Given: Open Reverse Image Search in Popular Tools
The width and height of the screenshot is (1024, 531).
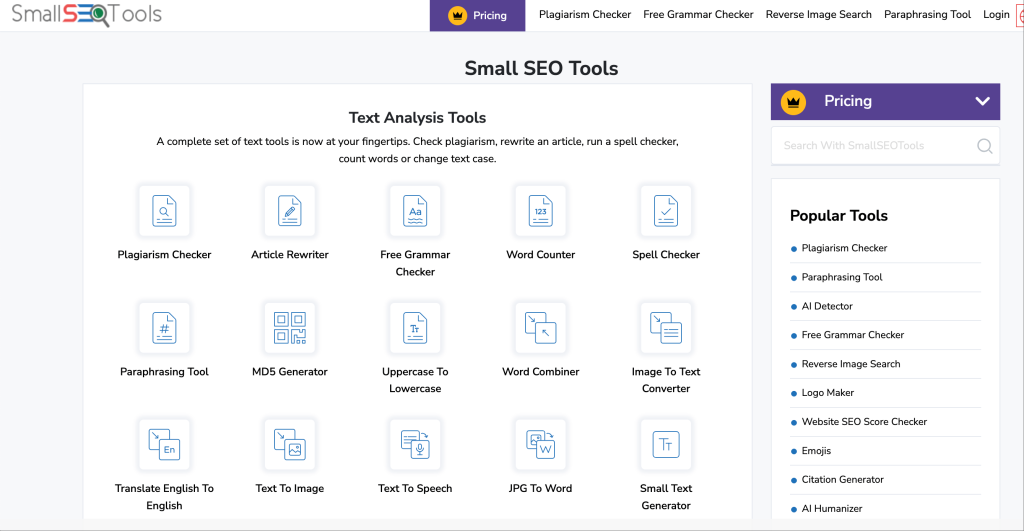Looking at the screenshot, I should [x=851, y=364].
